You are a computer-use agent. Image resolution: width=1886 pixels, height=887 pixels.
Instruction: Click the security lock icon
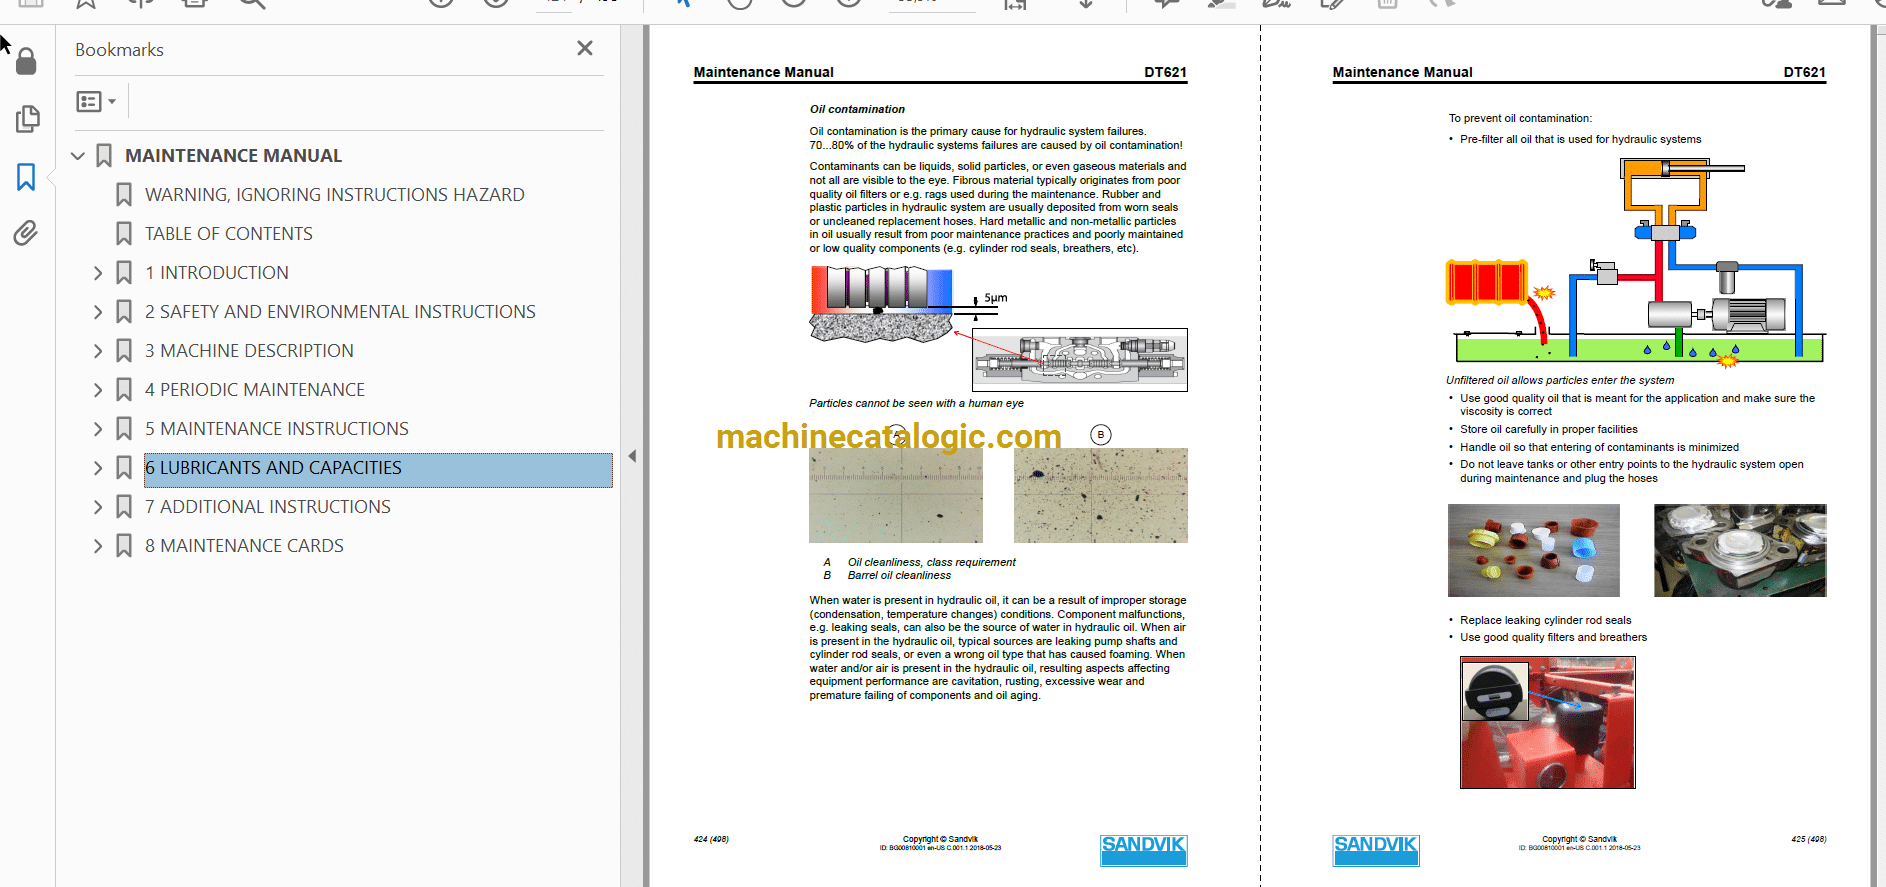(x=26, y=62)
